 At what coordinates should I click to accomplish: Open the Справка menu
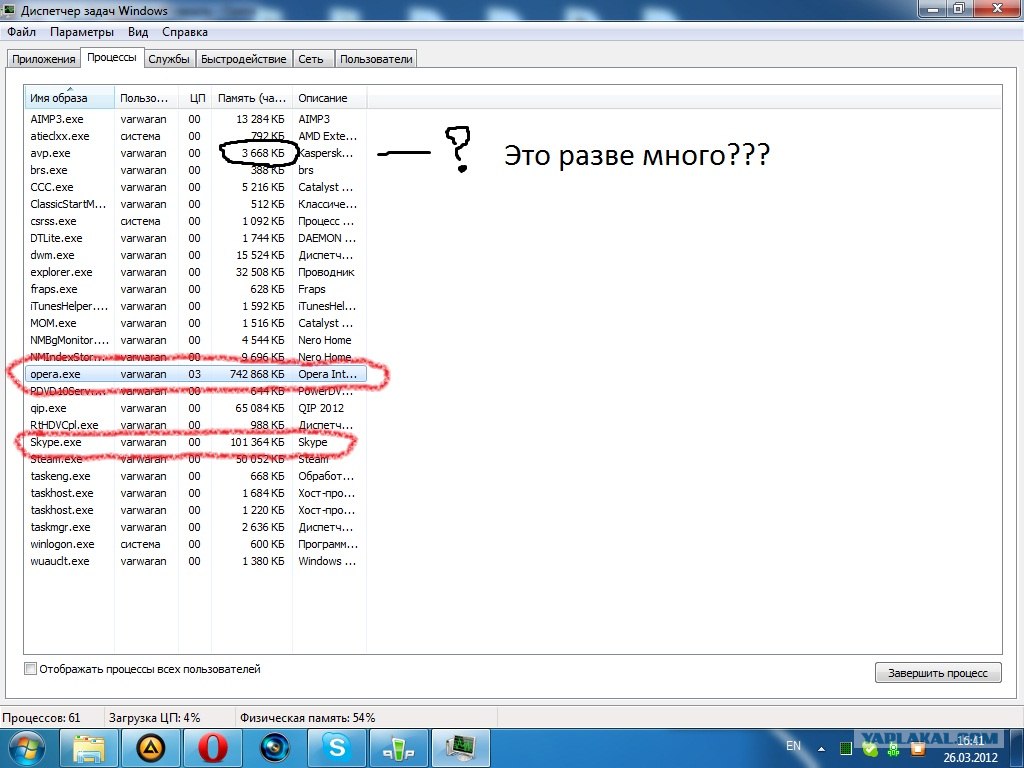click(185, 32)
